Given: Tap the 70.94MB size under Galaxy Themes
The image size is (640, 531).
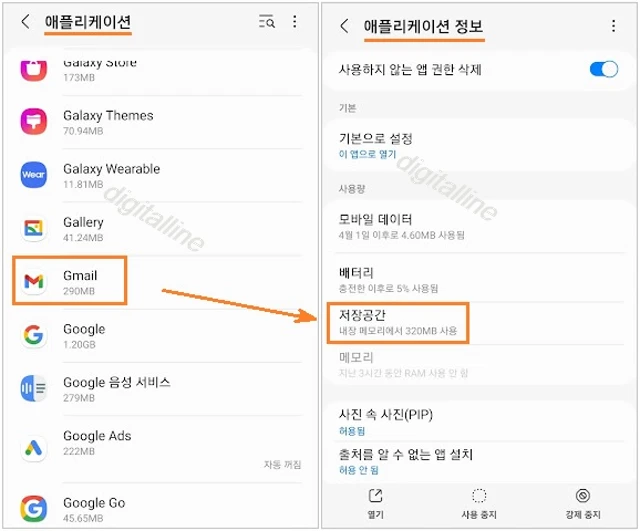Looking at the screenshot, I should click(x=83, y=131).
